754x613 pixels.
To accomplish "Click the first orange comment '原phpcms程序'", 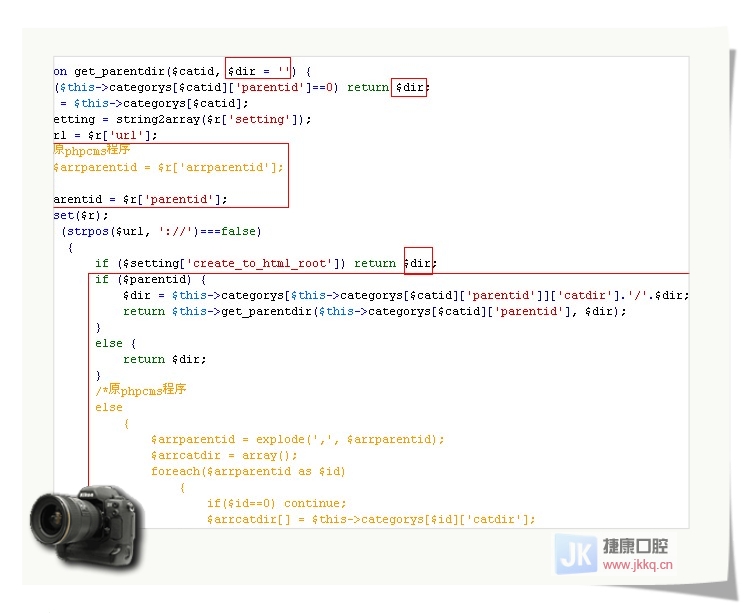I will [x=91, y=150].
